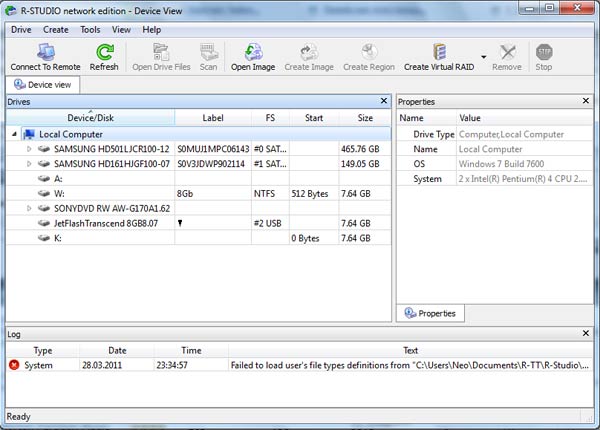This screenshot has width=600, height=430.
Task: Open the Tools menu
Action: [x=90, y=30]
